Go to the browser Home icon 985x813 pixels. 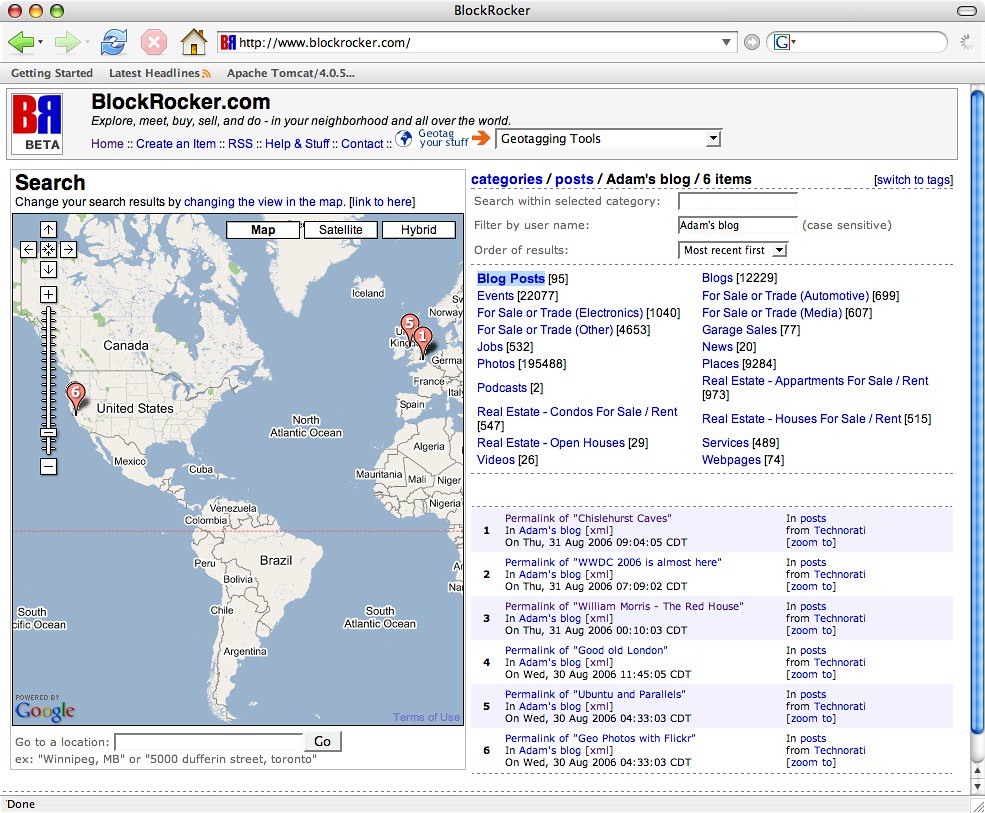(x=193, y=42)
